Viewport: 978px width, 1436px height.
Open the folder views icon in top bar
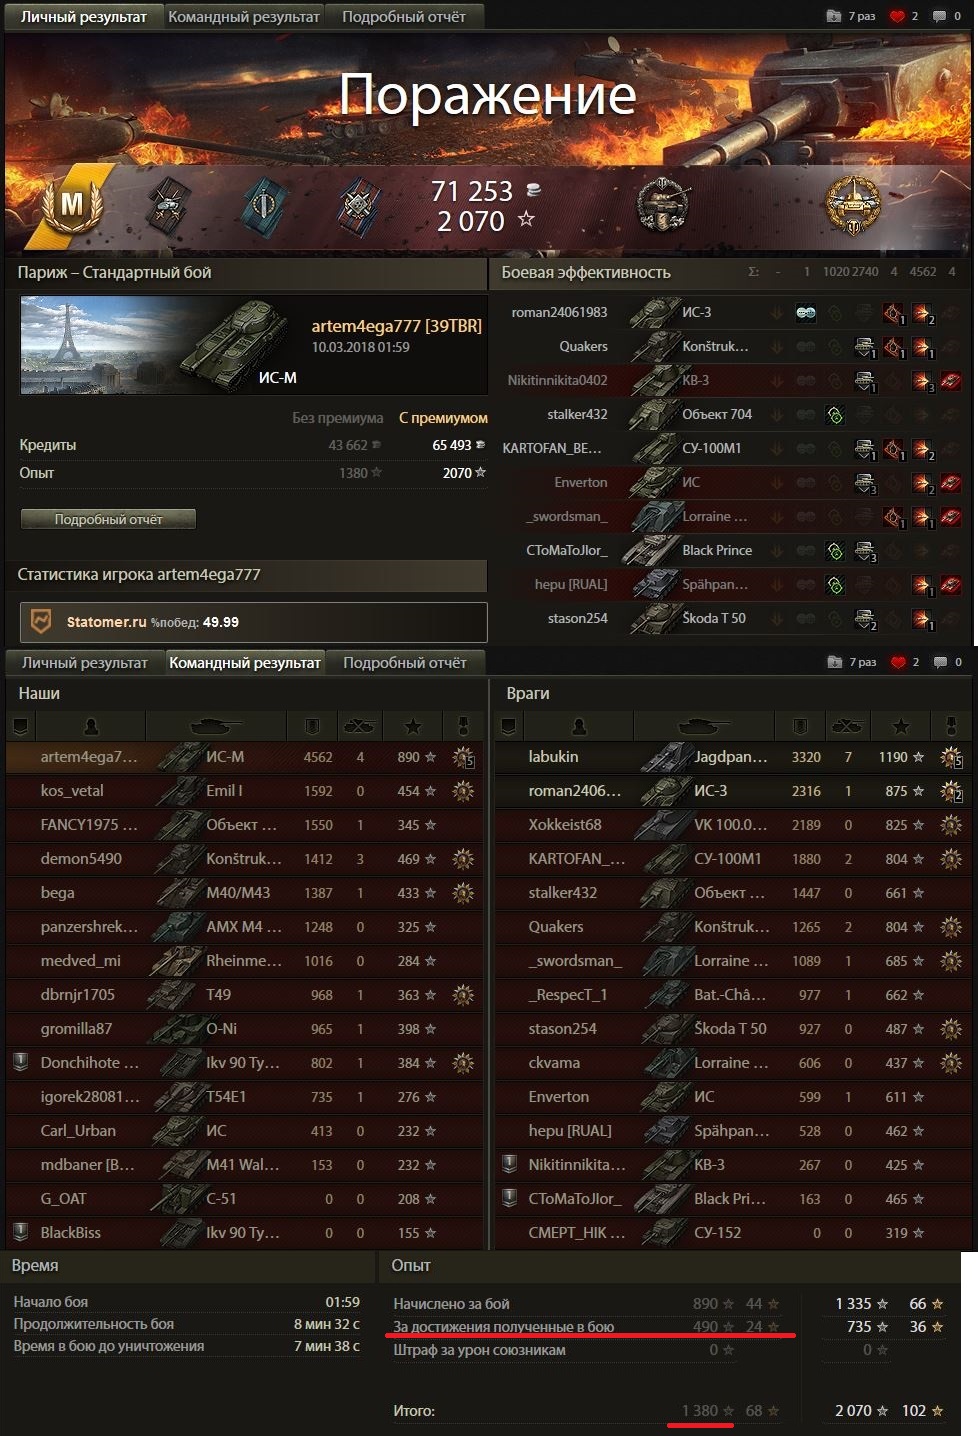(x=834, y=16)
